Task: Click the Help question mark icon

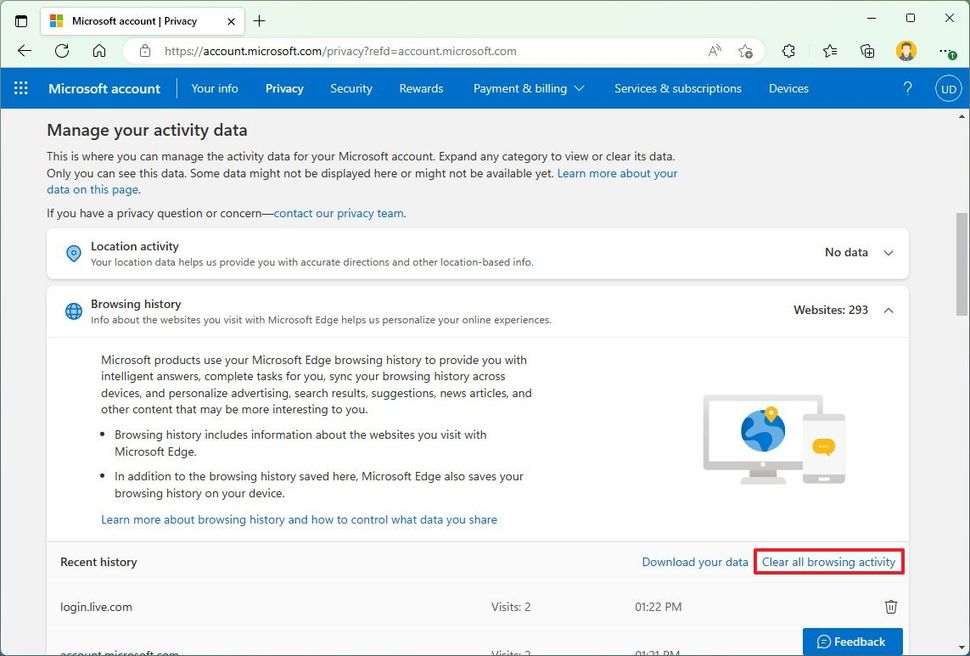Action: (x=907, y=88)
